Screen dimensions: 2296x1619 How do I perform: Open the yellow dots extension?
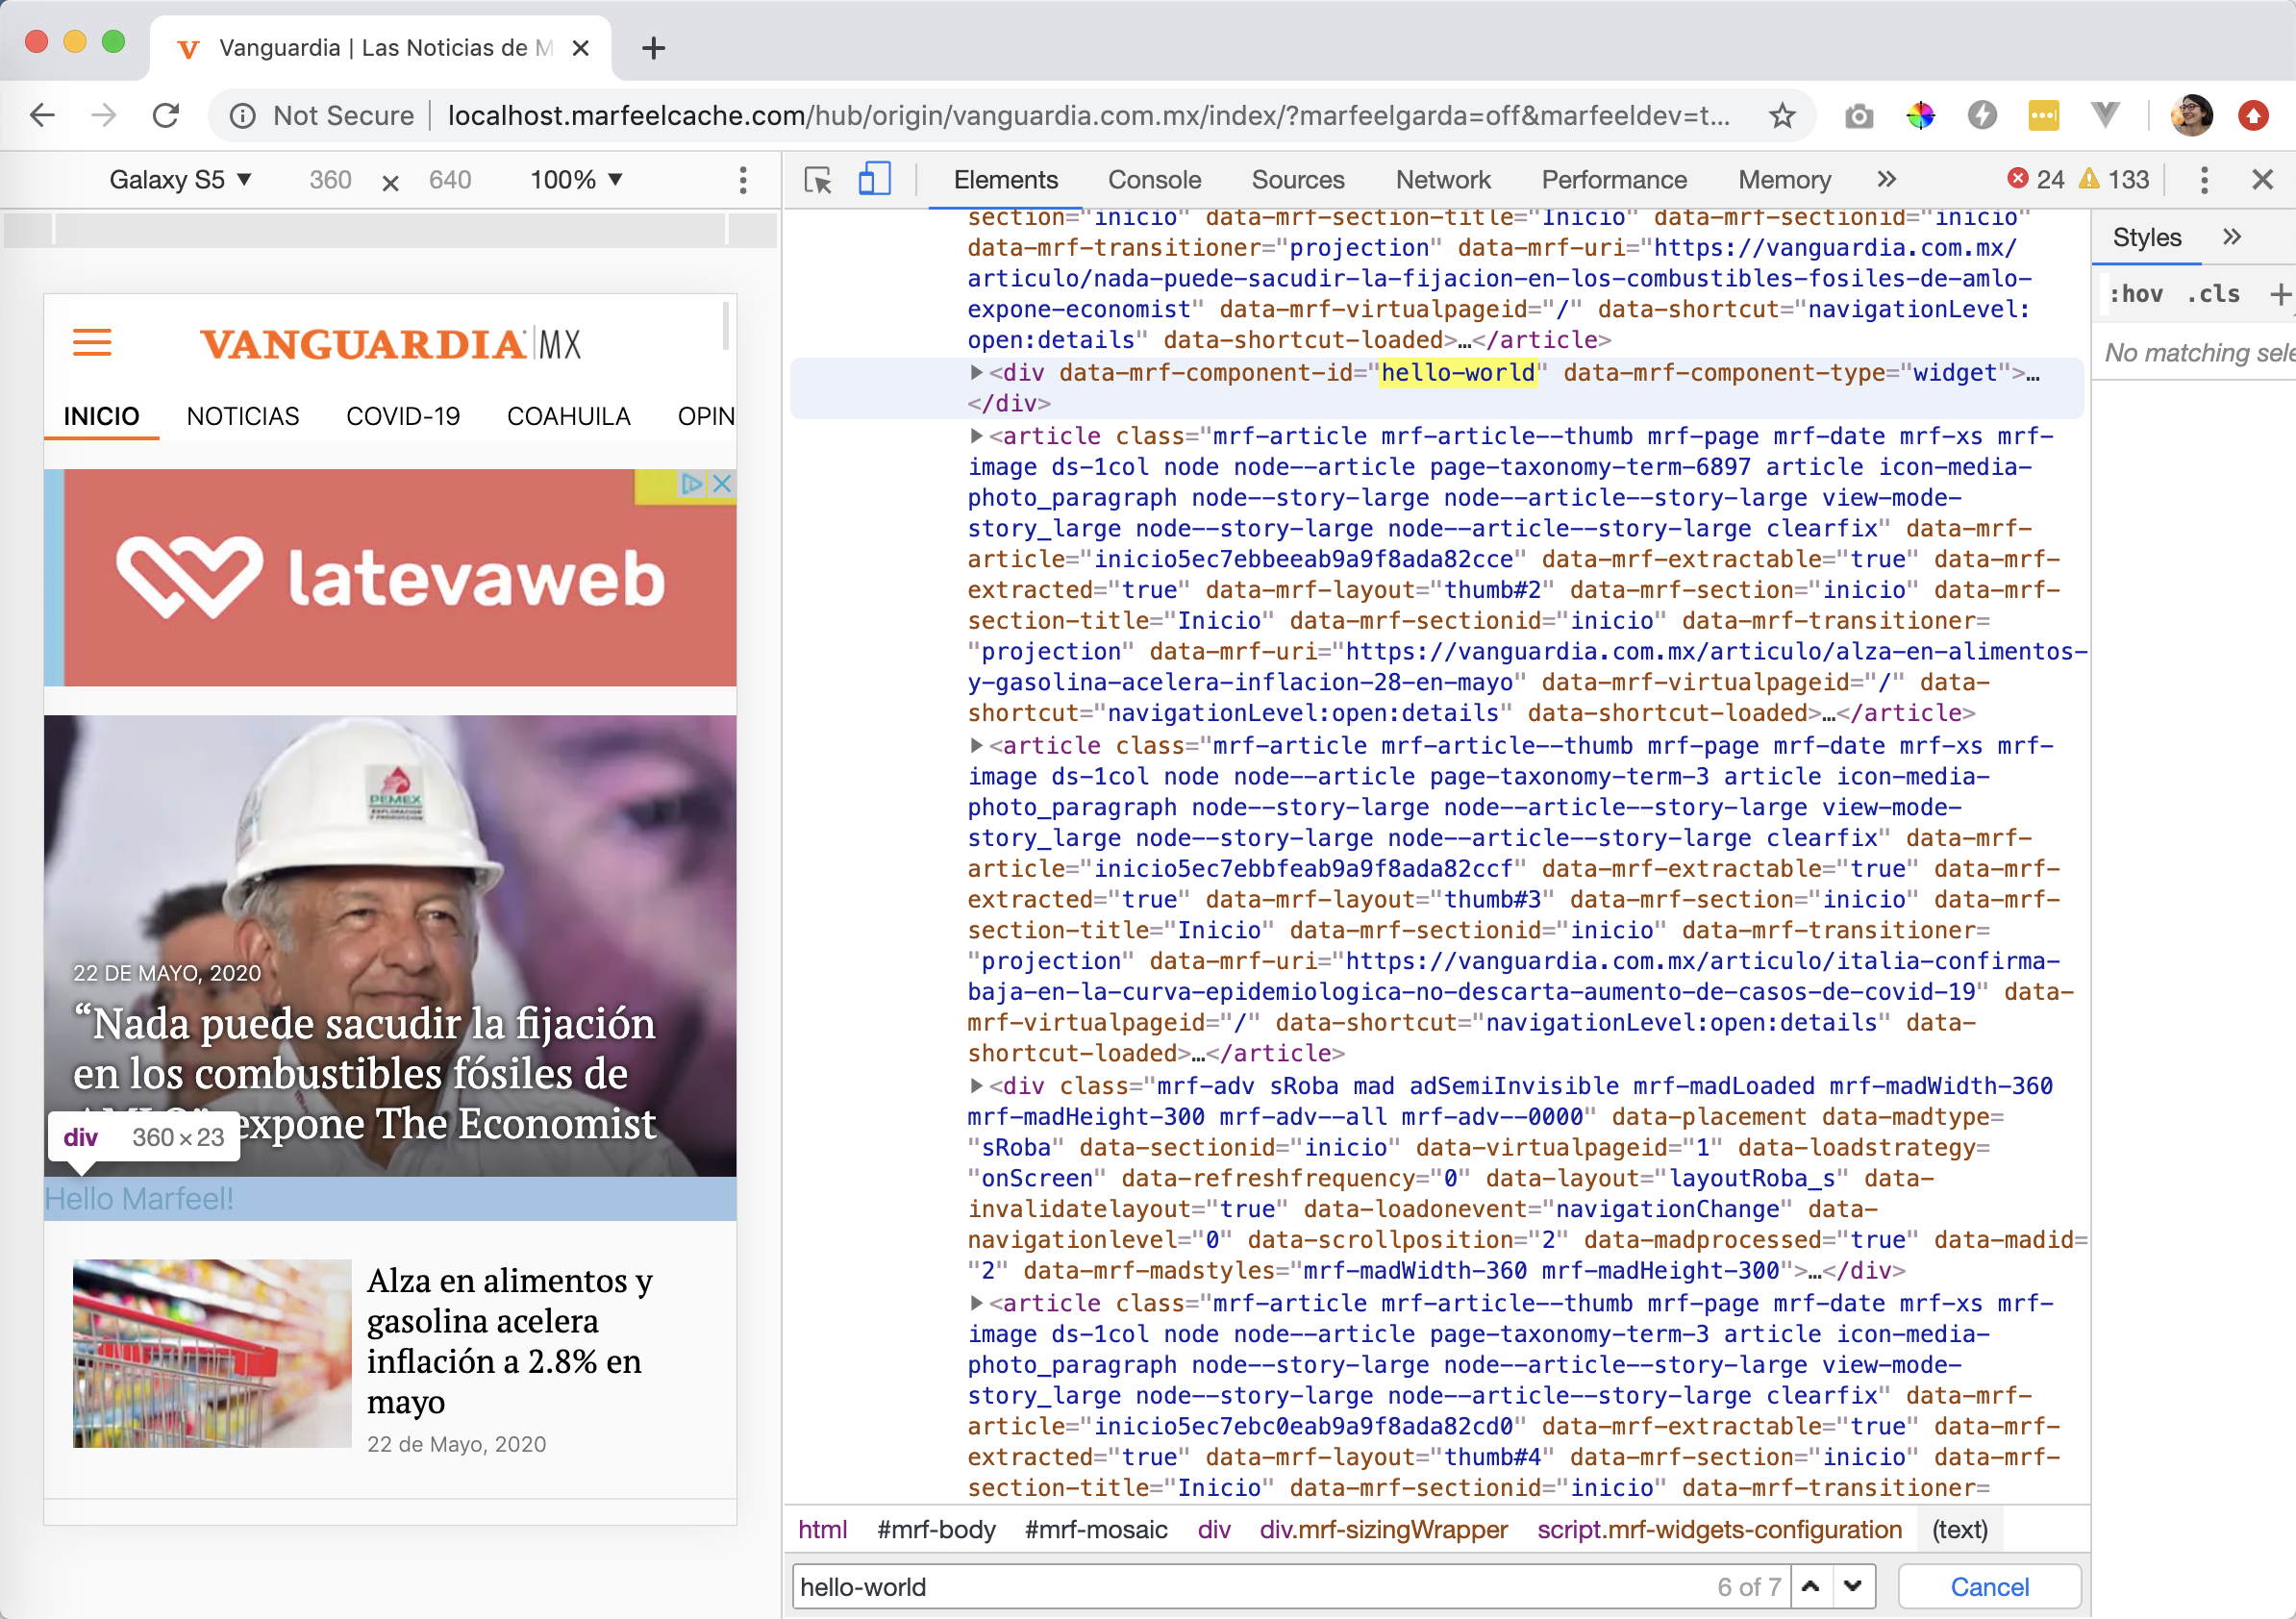[x=2044, y=116]
